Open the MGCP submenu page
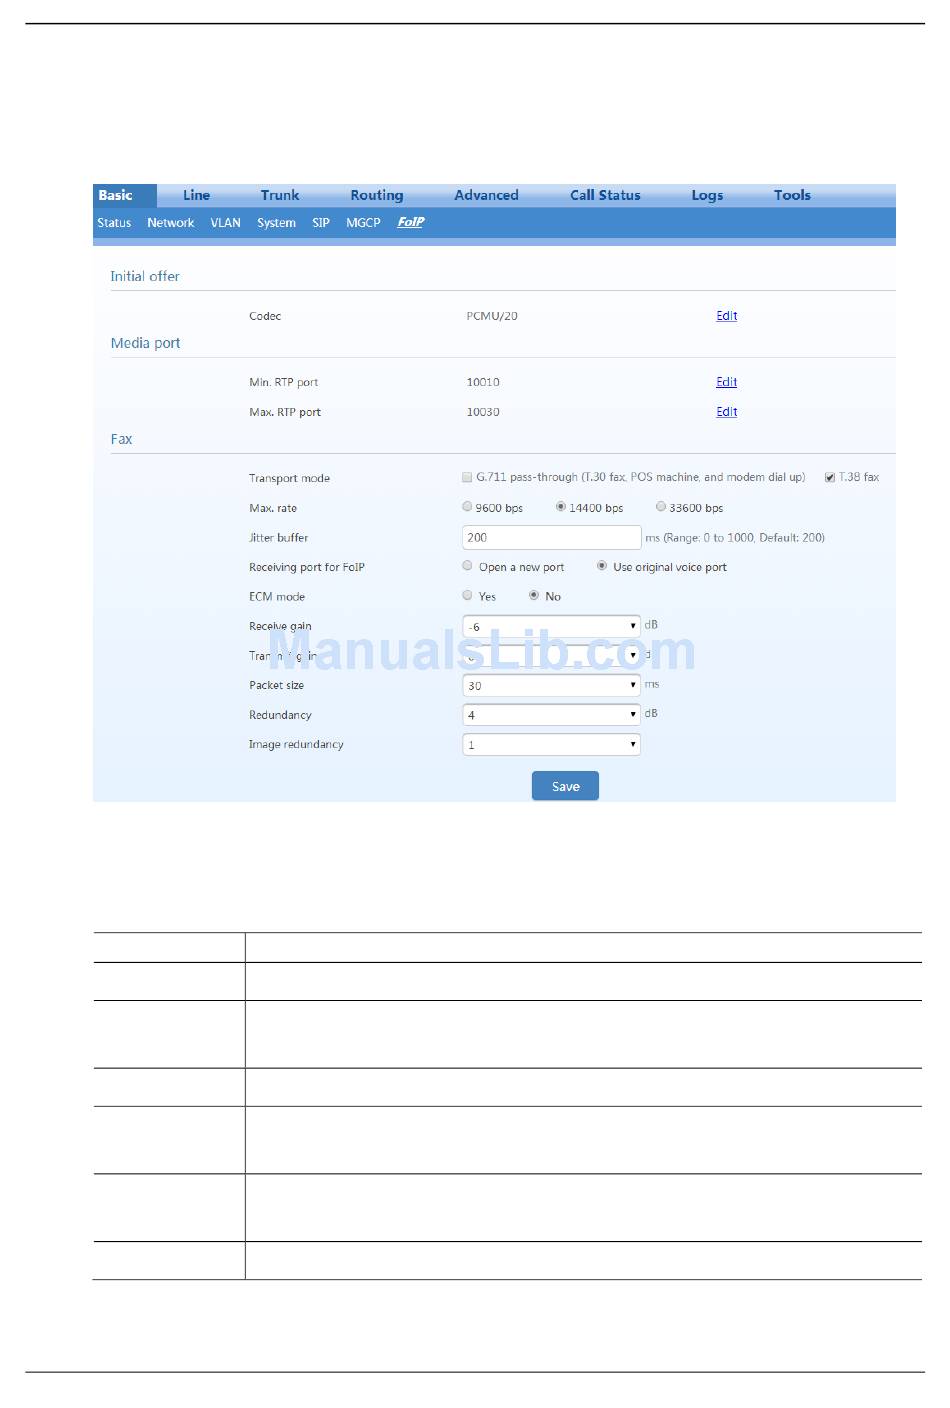Image resolution: width=950 pixels, height=1408 pixels. pyautogui.click(x=363, y=223)
